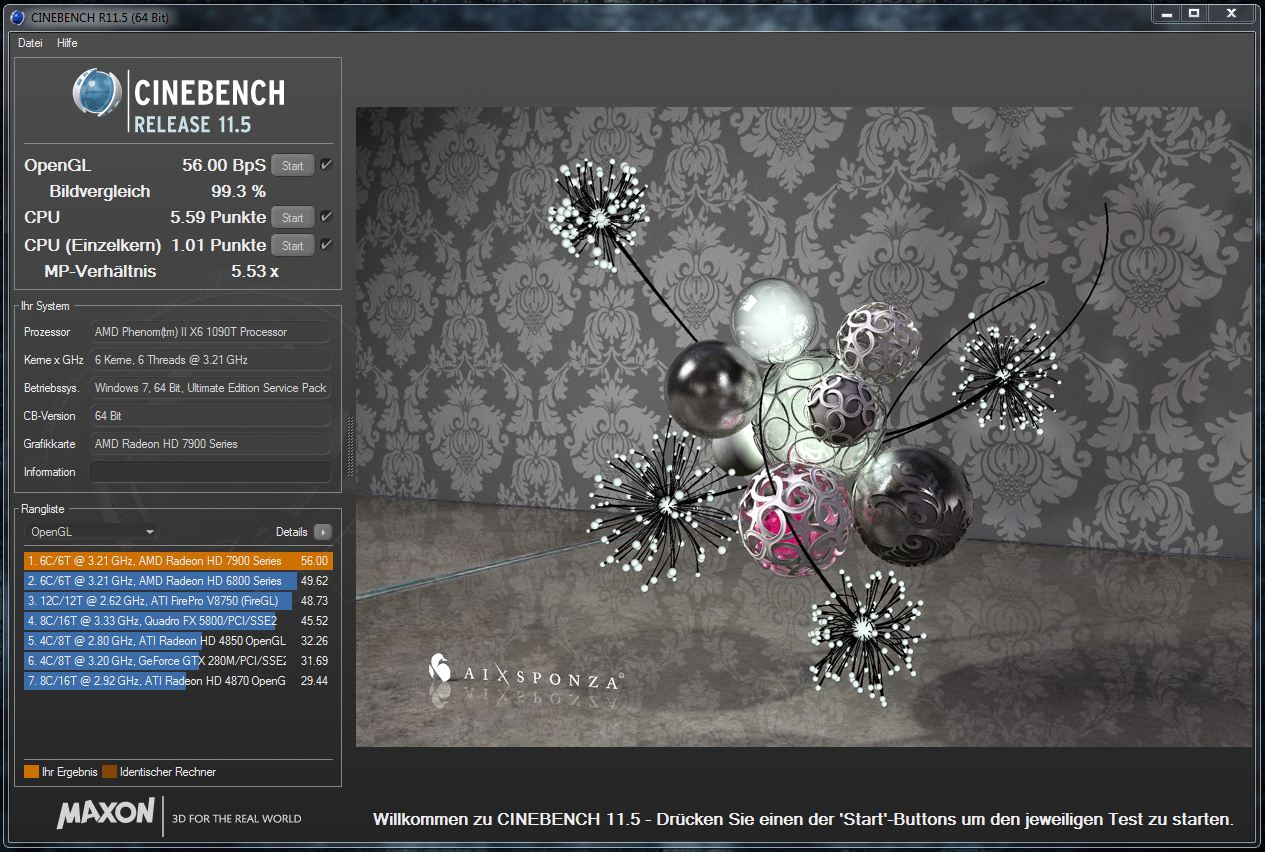Viewport: 1265px width, 852px height.
Task: Toggle the CPU test checkbox
Action: click(x=327, y=216)
